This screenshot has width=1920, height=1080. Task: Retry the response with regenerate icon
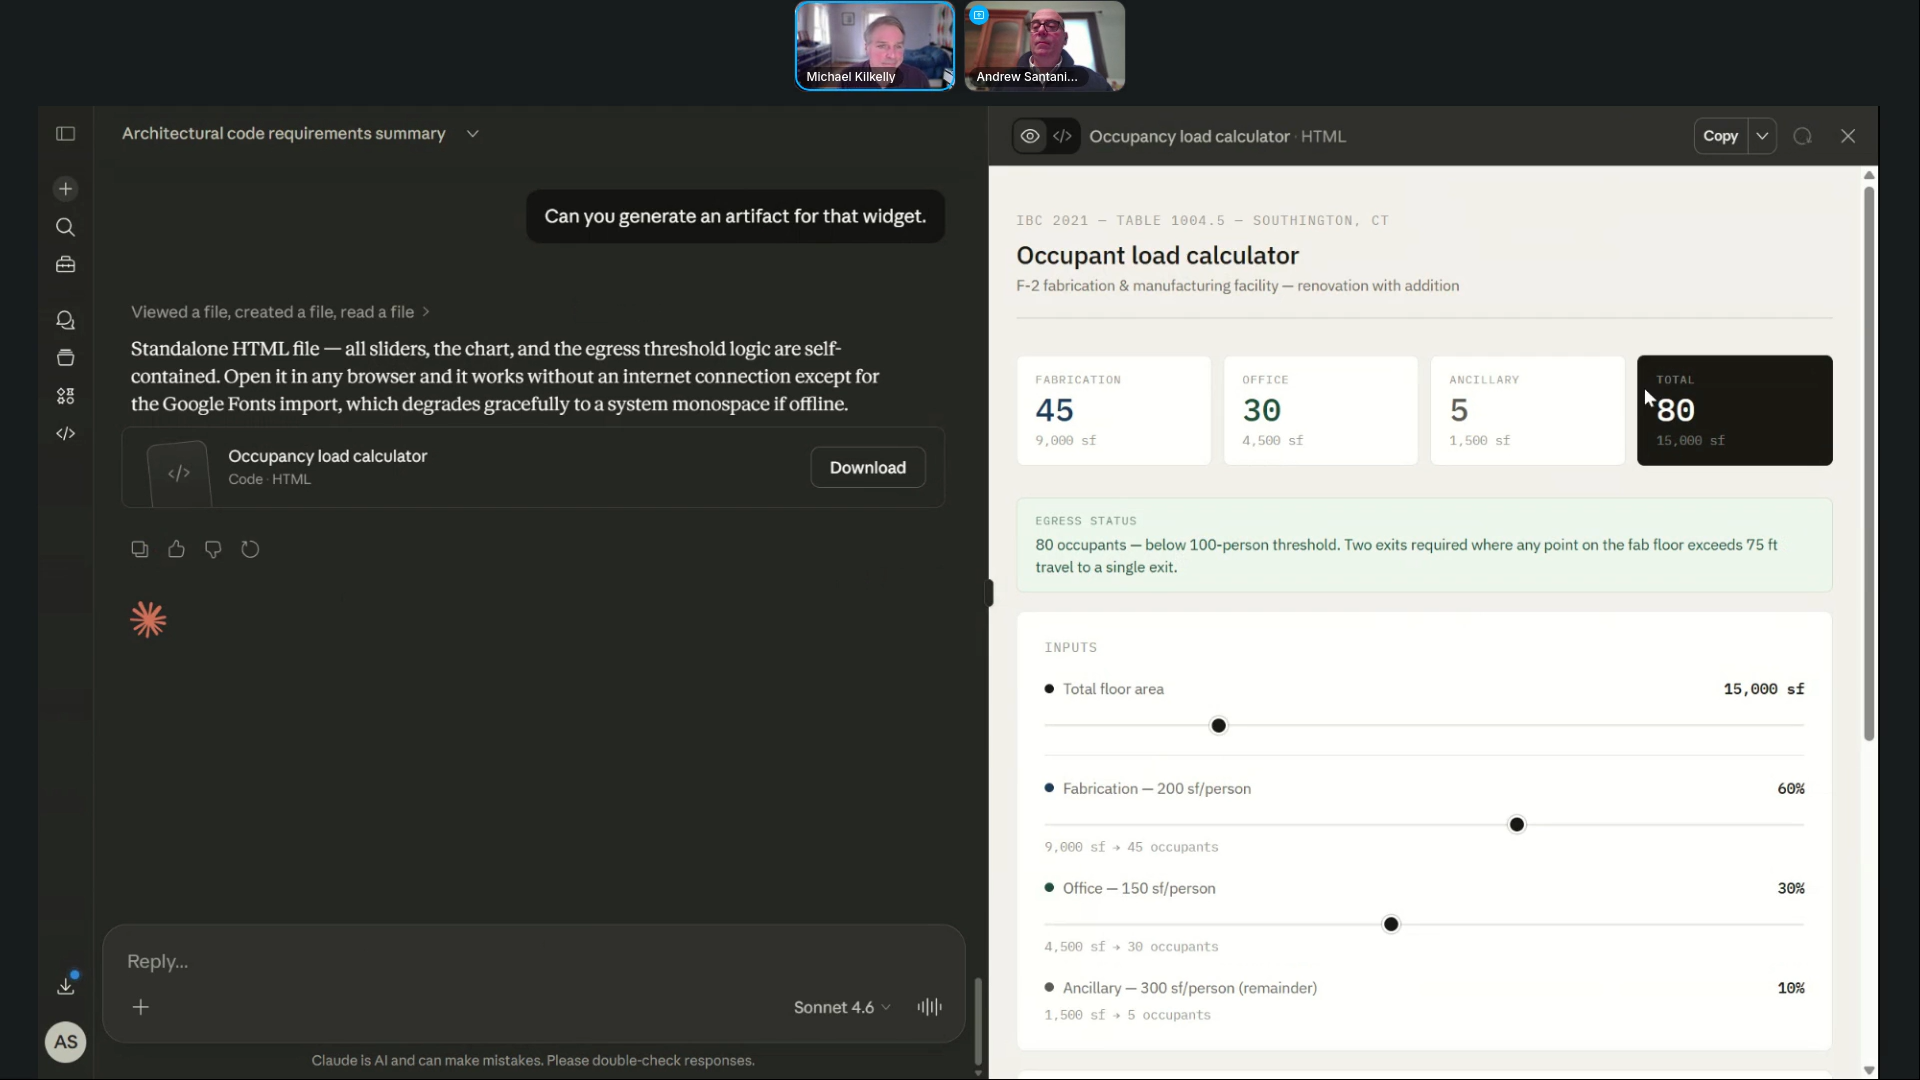[x=250, y=549]
